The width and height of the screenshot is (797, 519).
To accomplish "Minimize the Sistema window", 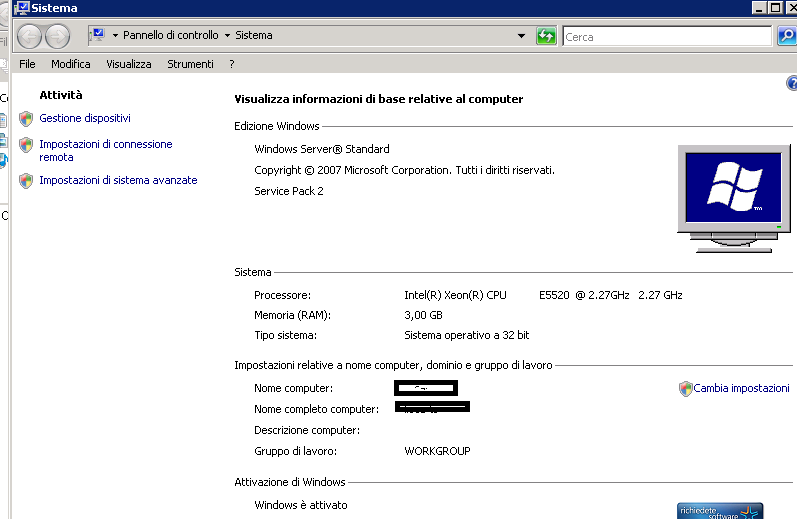I will pos(759,8).
